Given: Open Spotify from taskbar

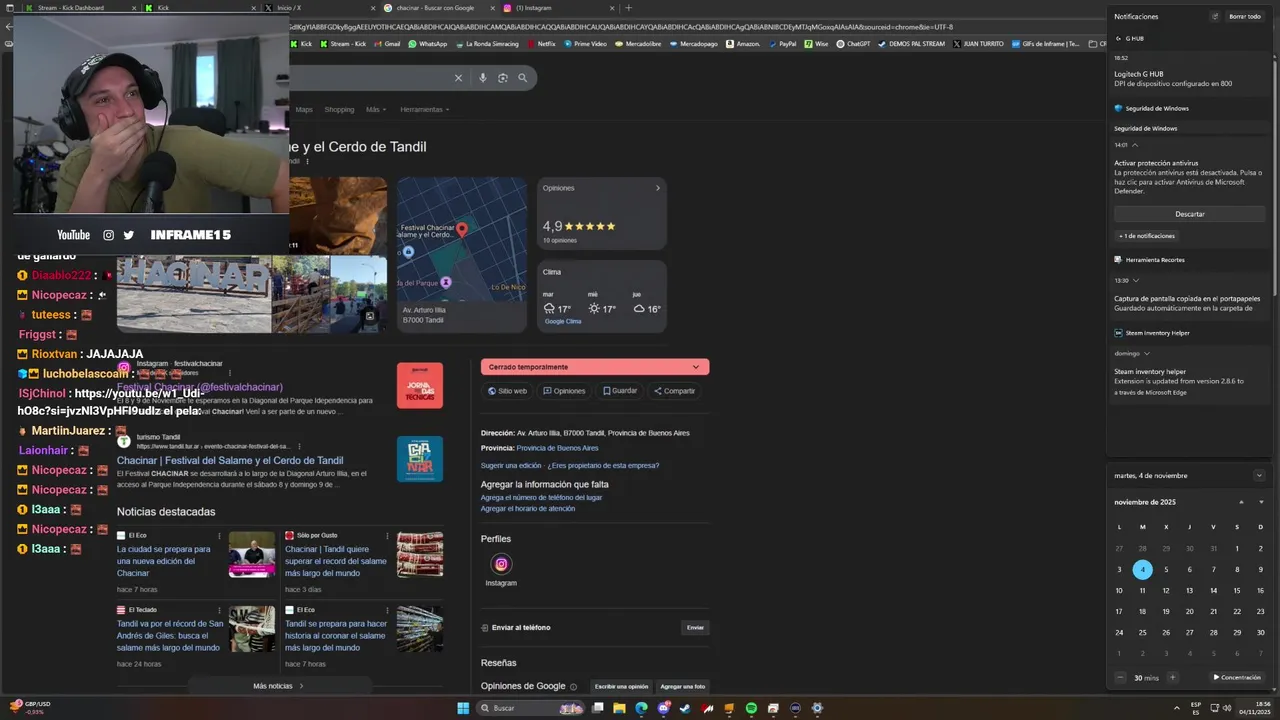Looking at the screenshot, I should point(751,708).
